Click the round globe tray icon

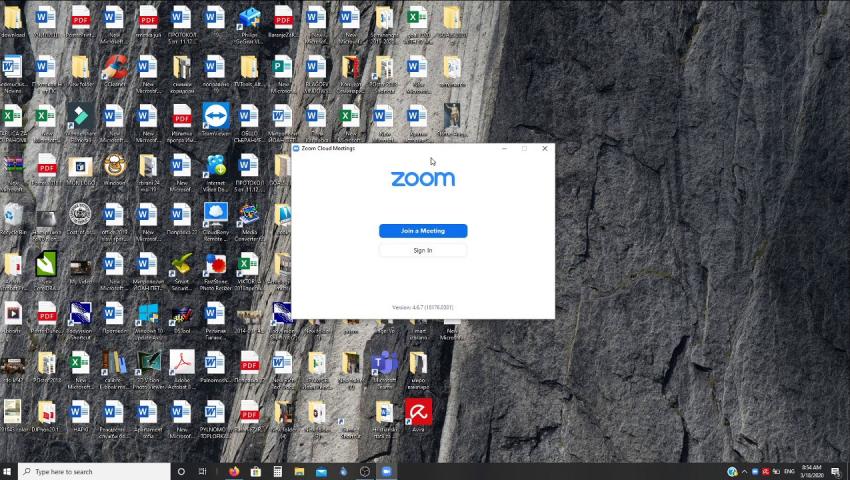point(732,471)
